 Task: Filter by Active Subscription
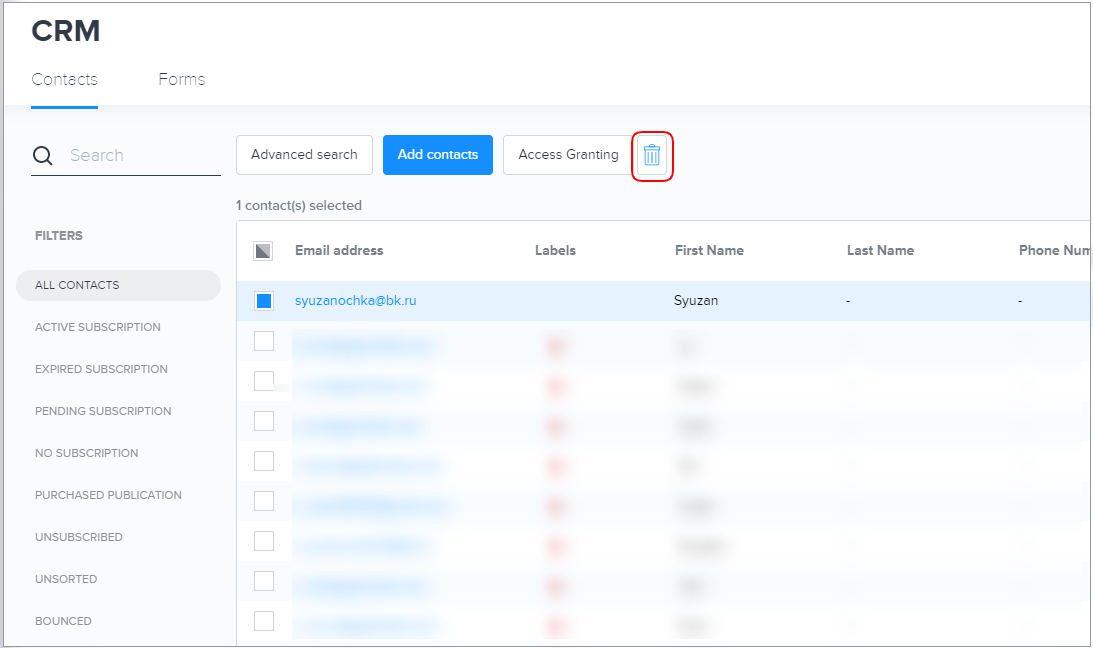97,327
